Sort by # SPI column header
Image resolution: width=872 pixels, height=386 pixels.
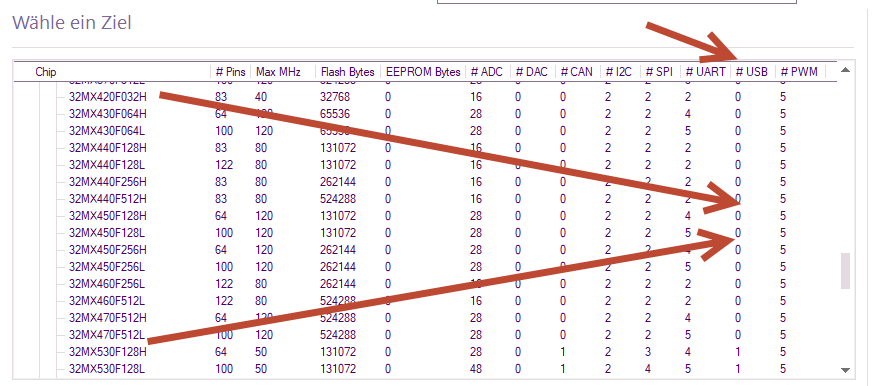click(659, 72)
